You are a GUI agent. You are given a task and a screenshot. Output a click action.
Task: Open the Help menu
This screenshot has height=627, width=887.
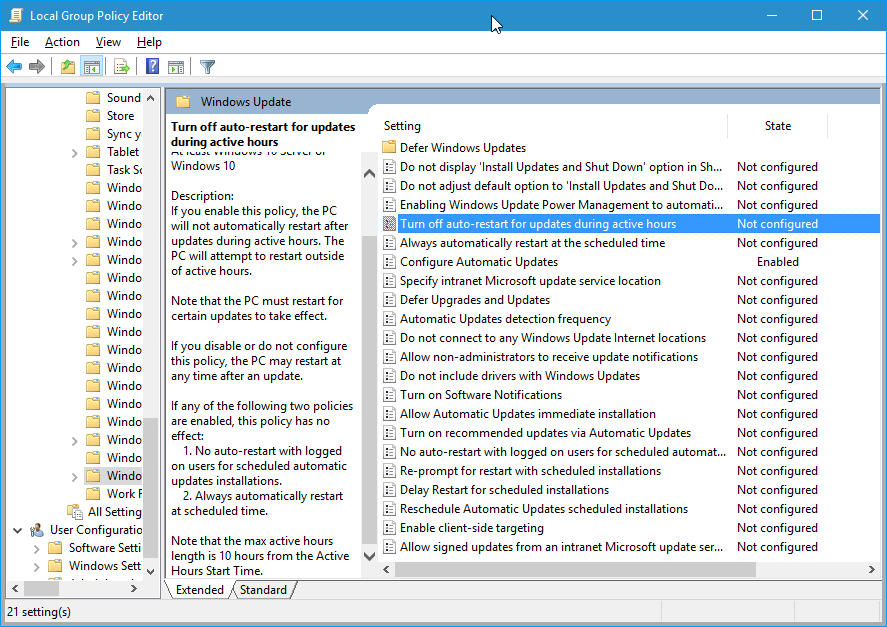point(149,42)
